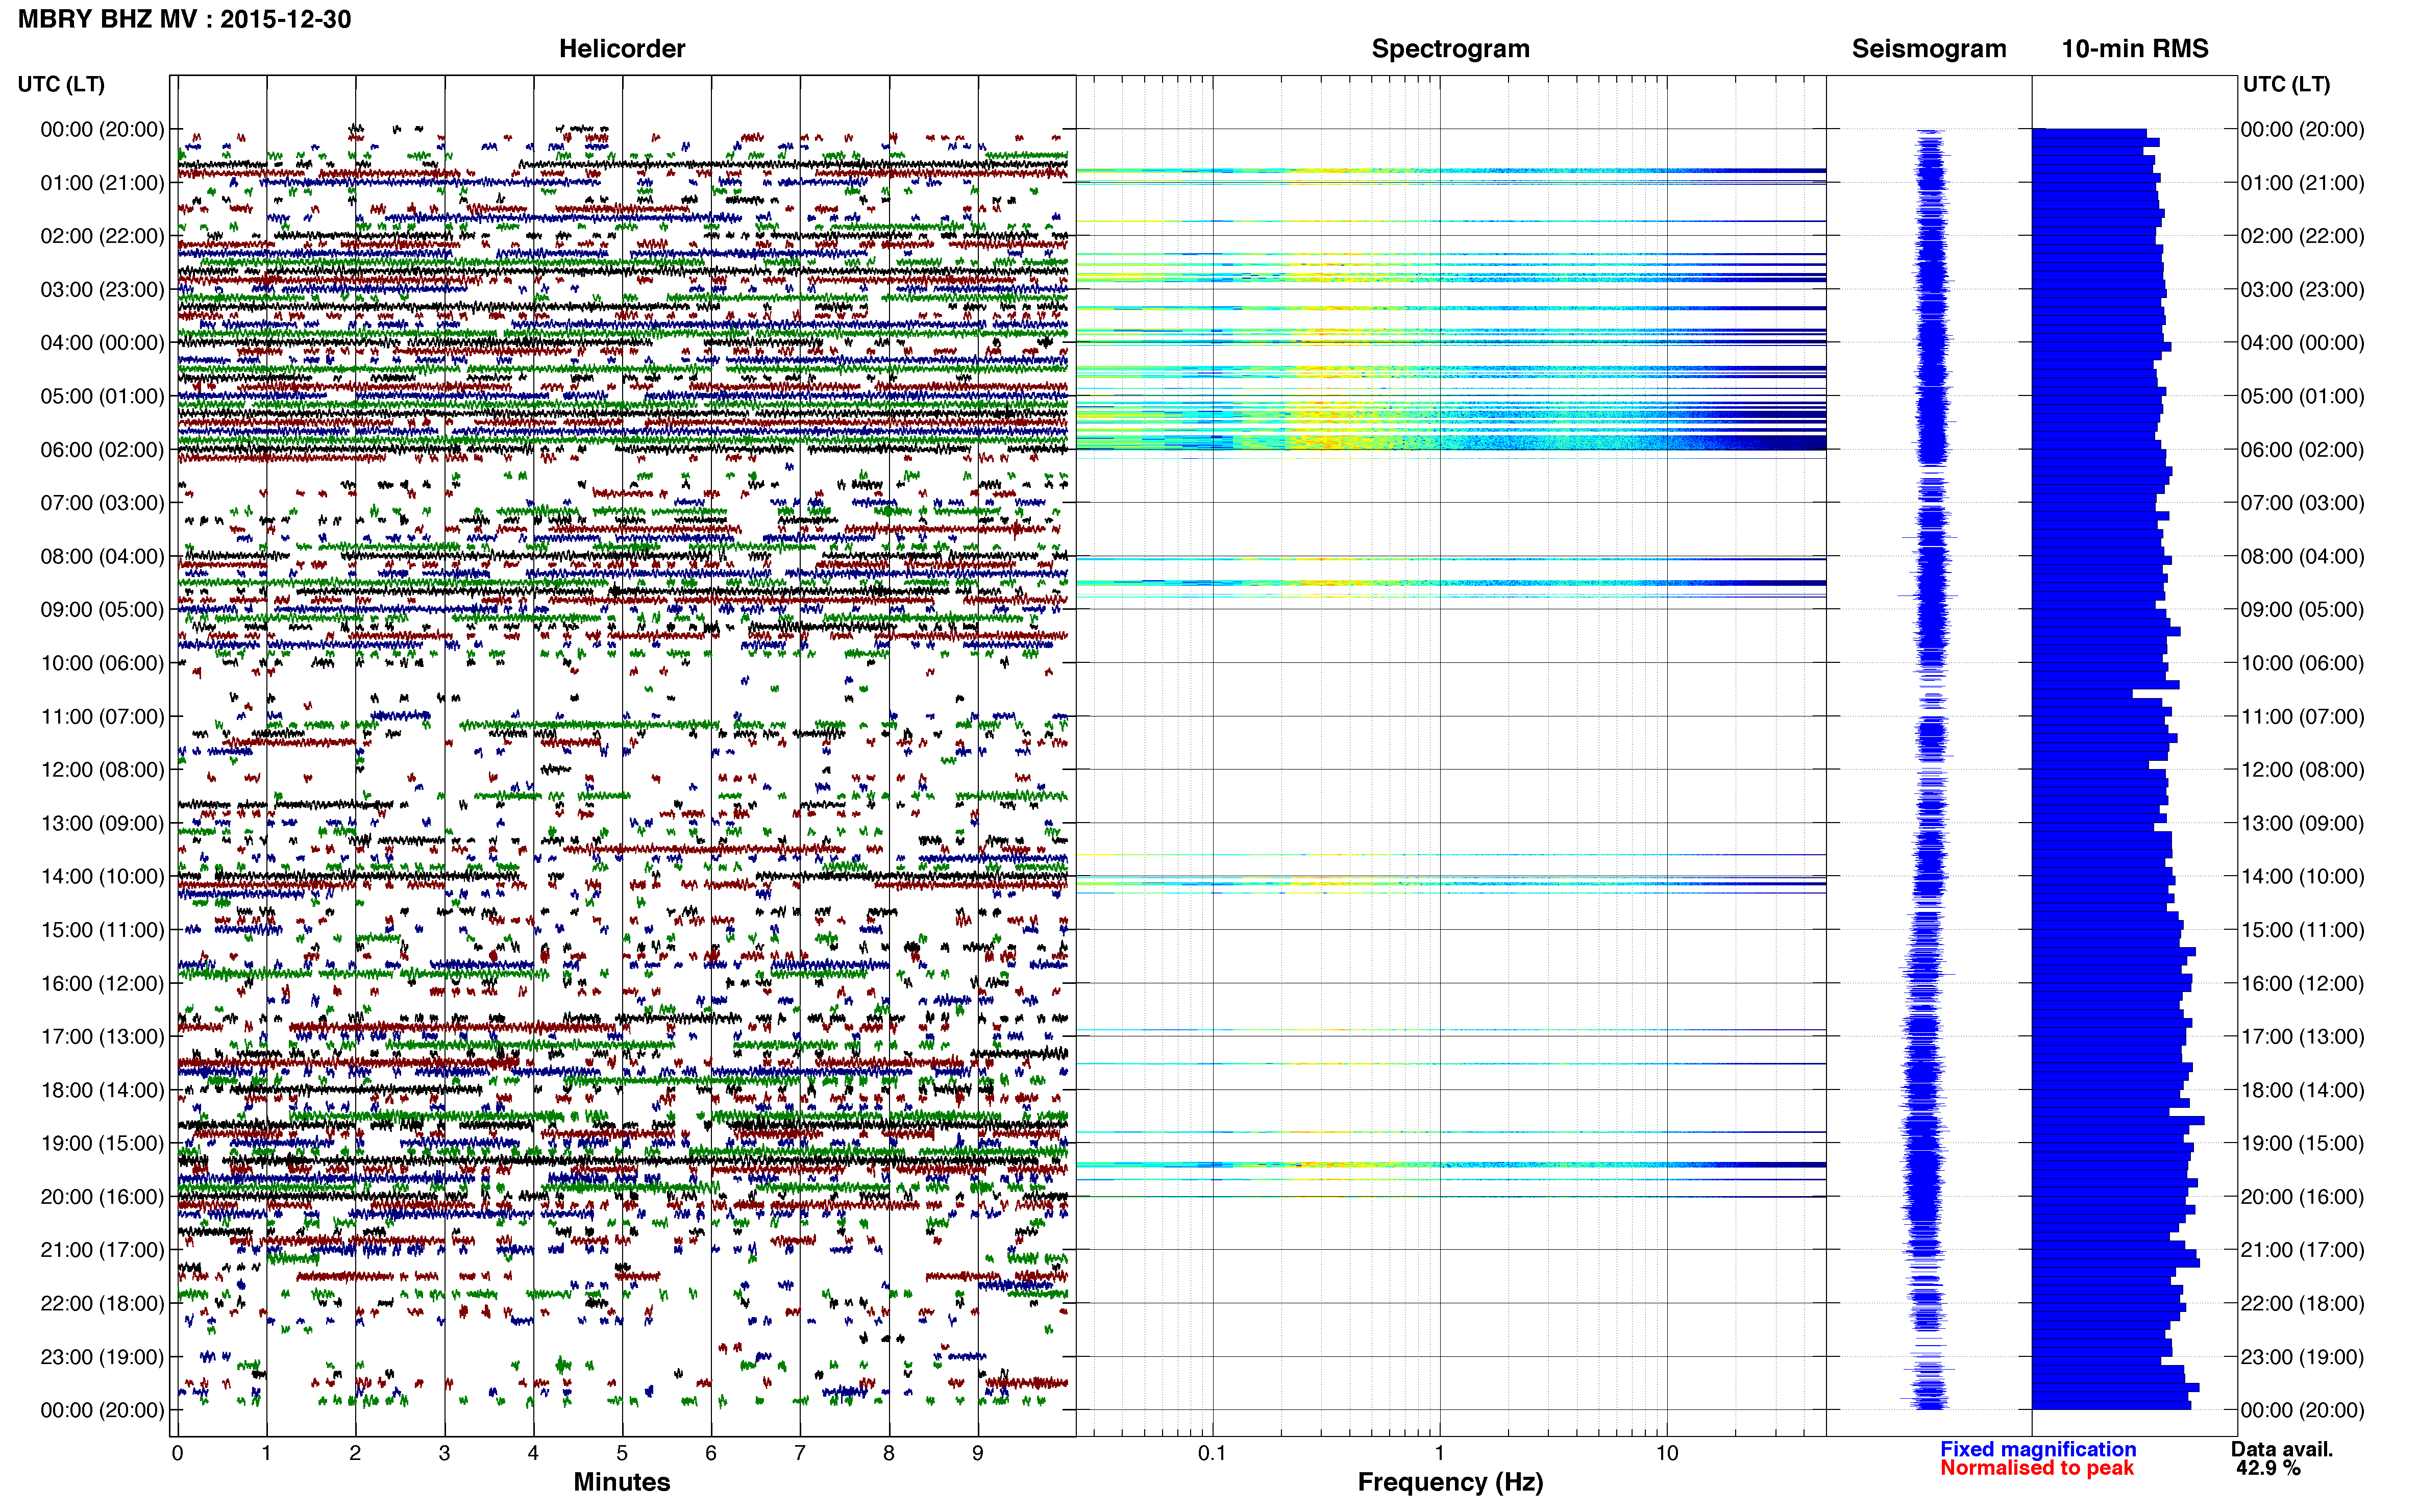Click Helicorder time label '01:00 (21:00)'
Viewport: 2419px width, 1512px height.
pyautogui.click(x=102, y=183)
